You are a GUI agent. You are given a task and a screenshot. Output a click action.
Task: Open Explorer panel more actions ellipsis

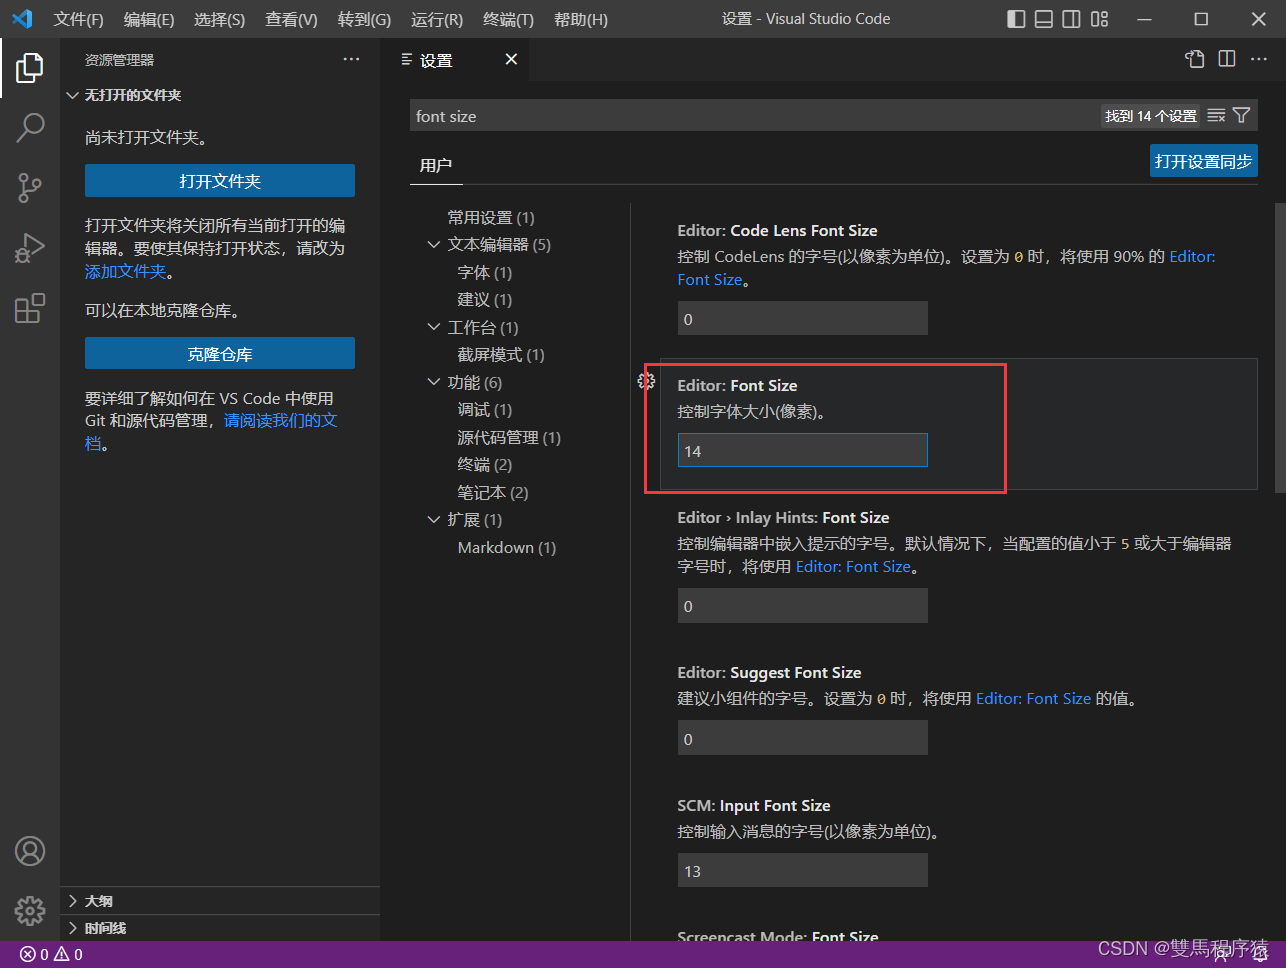[x=351, y=59]
